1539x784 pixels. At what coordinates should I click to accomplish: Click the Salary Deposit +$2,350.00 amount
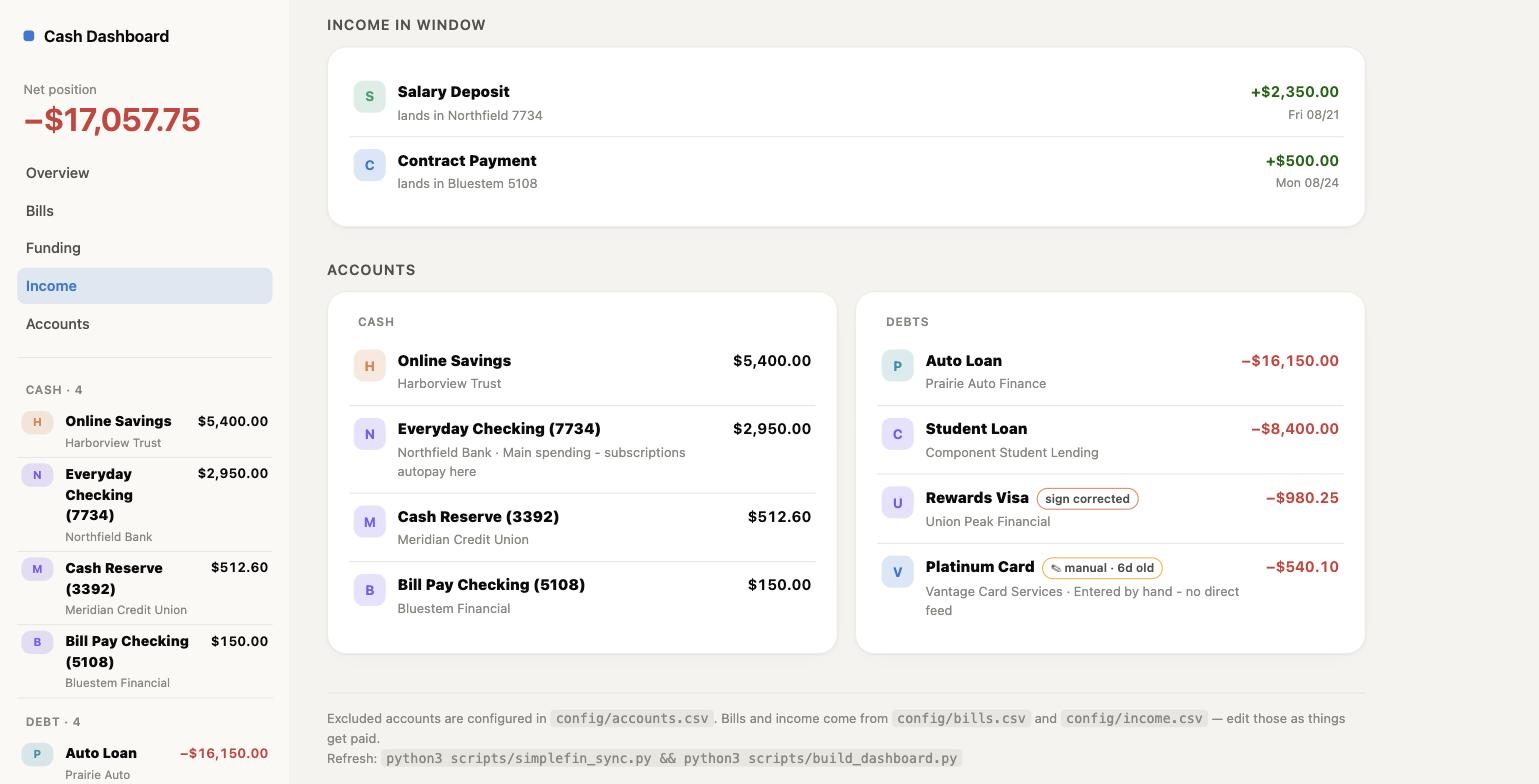click(1295, 92)
